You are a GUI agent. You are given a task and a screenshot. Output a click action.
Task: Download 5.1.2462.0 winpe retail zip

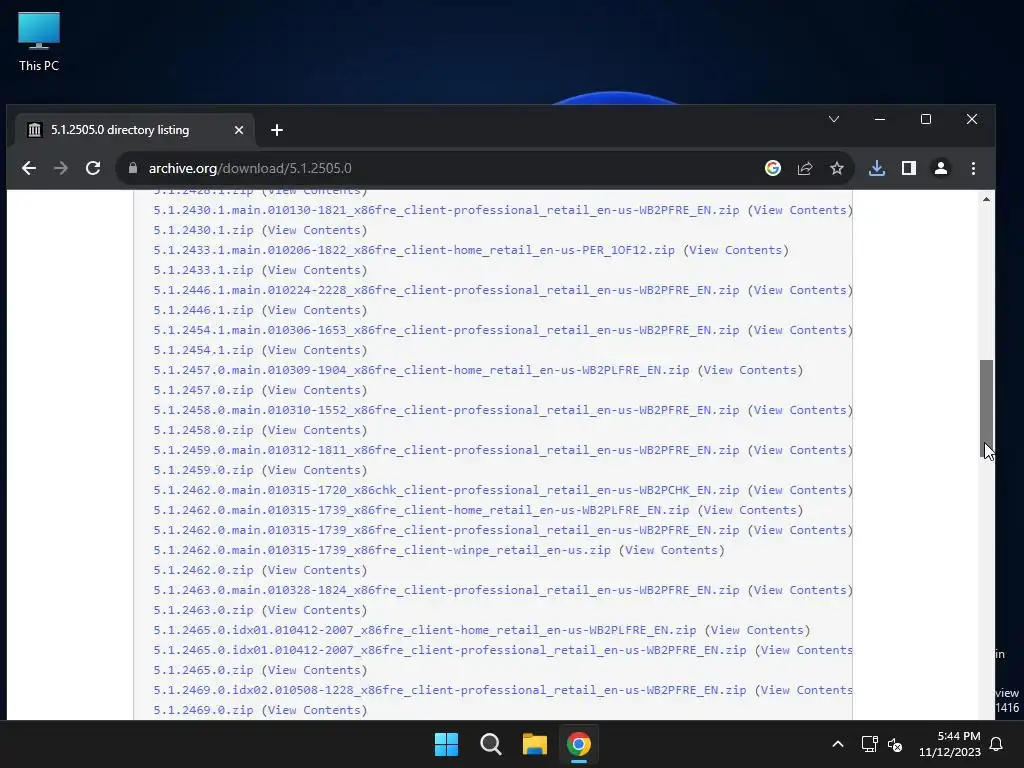coord(382,551)
